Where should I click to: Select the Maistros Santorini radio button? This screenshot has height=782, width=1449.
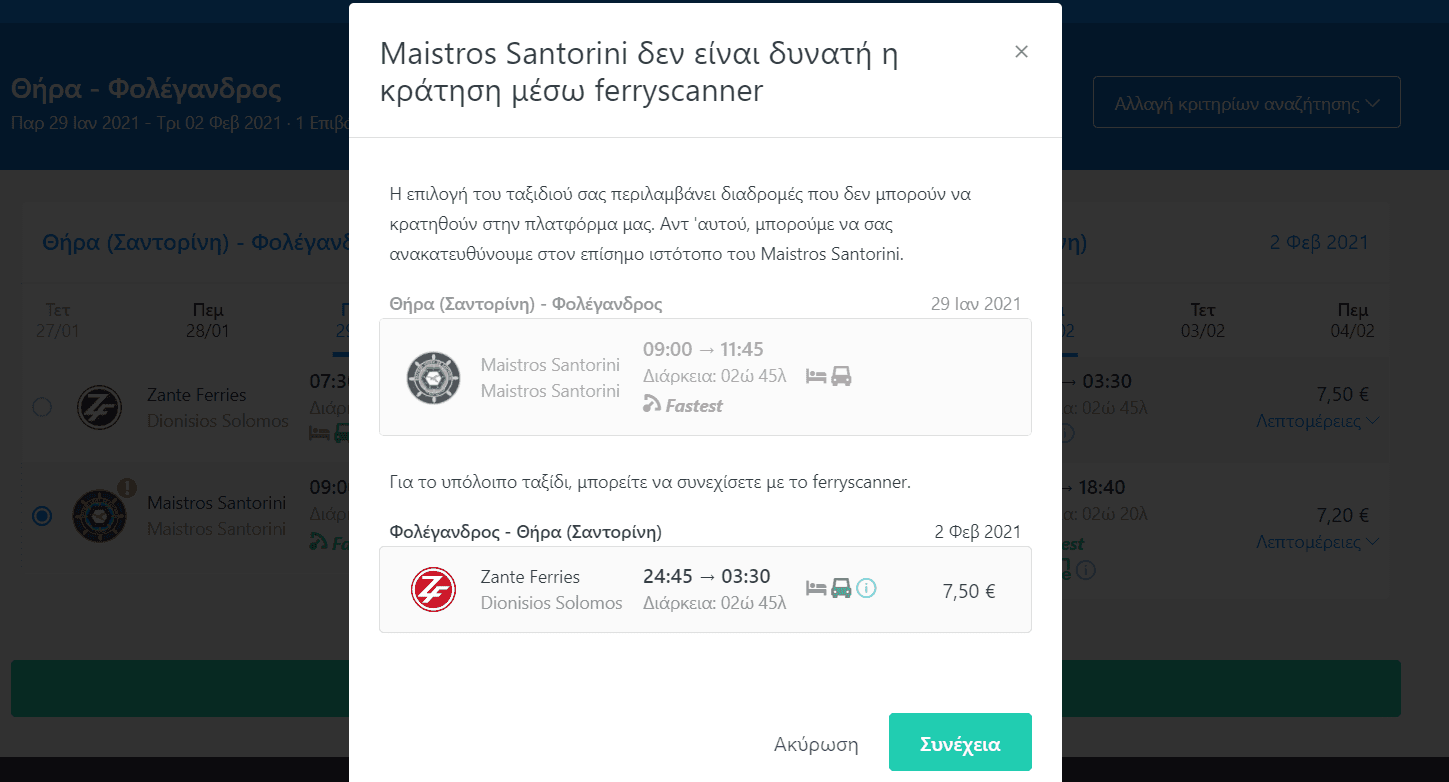(x=42, y=516)
